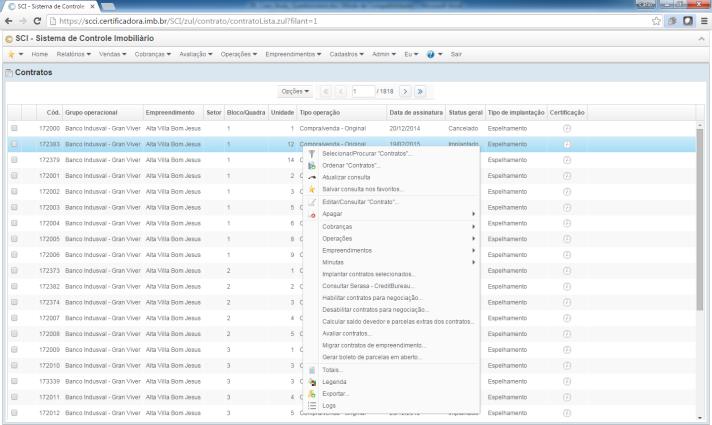The width and height of the screenshot is (712, 425).
Task: Check the box for contract 172000
Action: coord(14,128)
